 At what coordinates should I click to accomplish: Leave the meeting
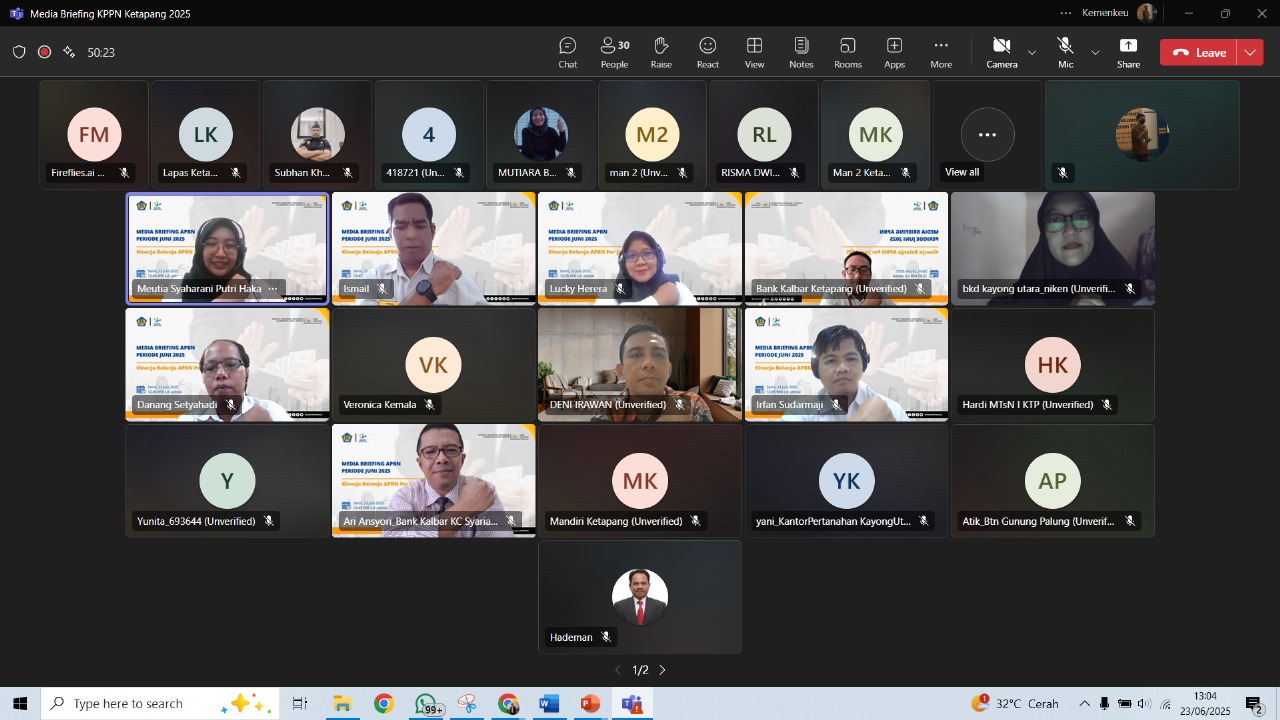click(x=1199, y=52)
